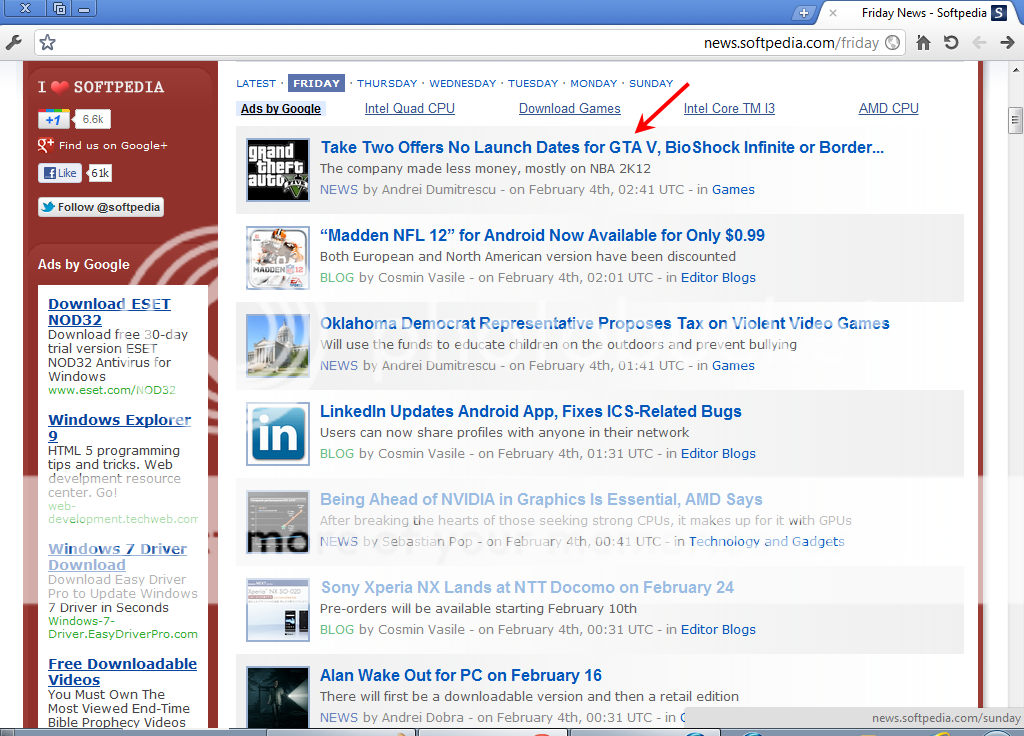Click the Sony Xperia NX thumbnail
1024x736 pixels.
tap(278, 610)
